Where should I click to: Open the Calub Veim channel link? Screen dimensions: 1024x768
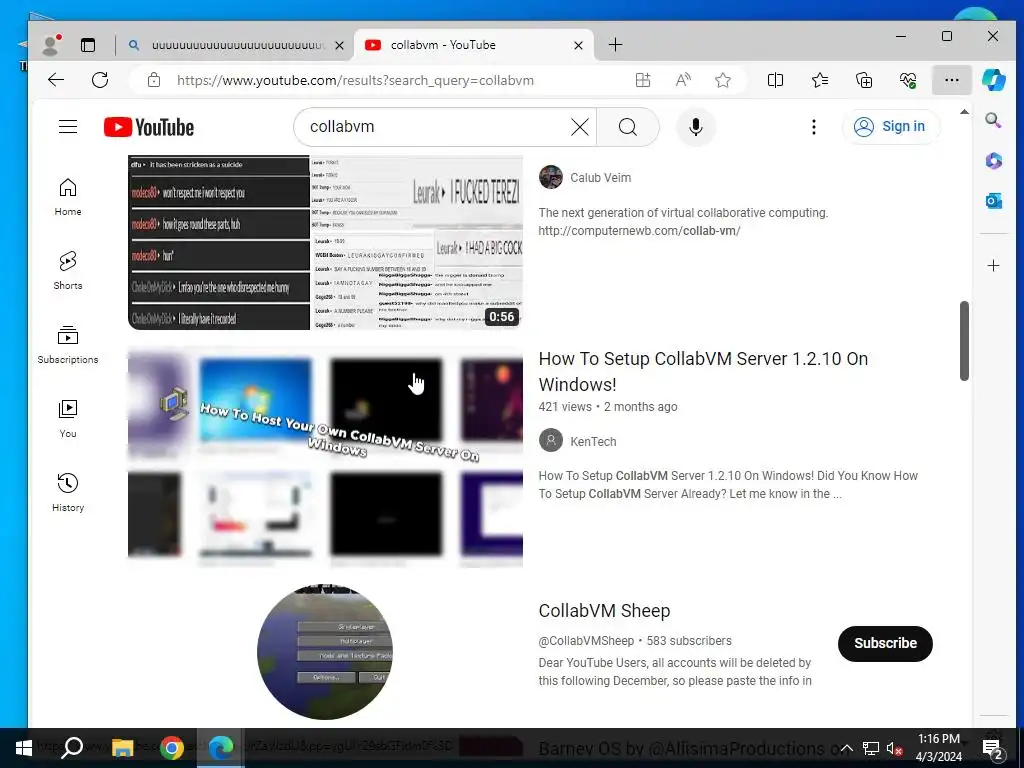(x=600, y=178)
